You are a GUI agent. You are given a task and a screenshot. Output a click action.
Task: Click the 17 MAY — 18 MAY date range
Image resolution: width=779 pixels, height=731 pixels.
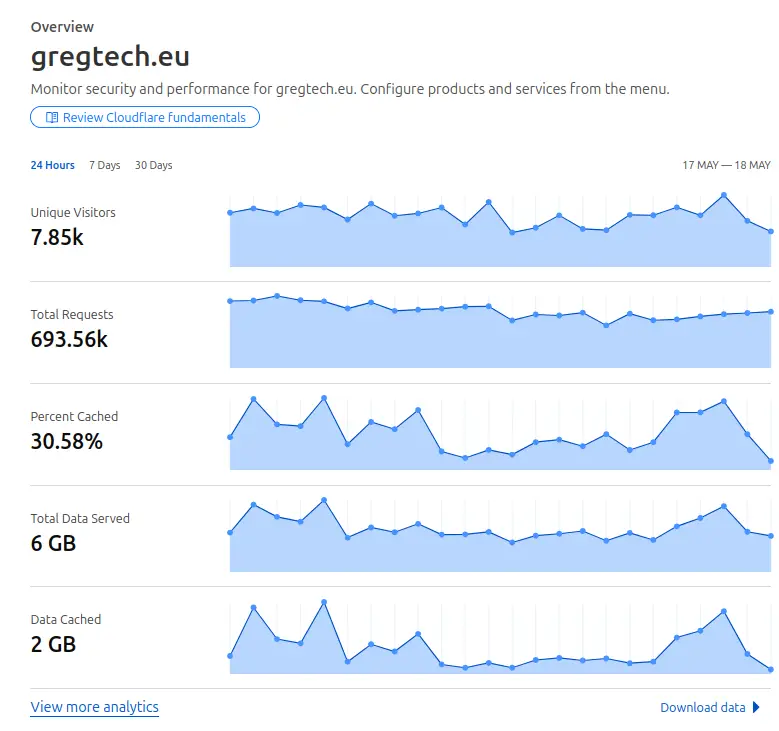click(x=726, y=165)
